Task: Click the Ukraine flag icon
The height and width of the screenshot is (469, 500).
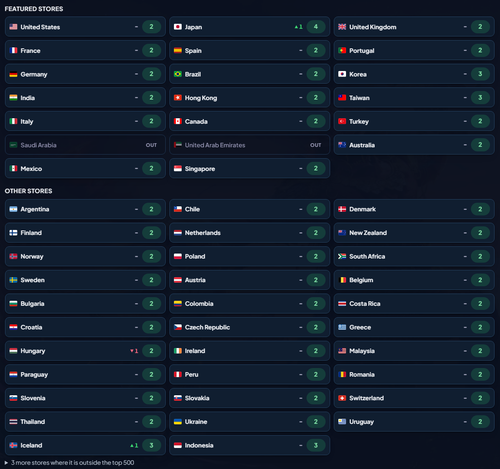Action: pos(178,422)
